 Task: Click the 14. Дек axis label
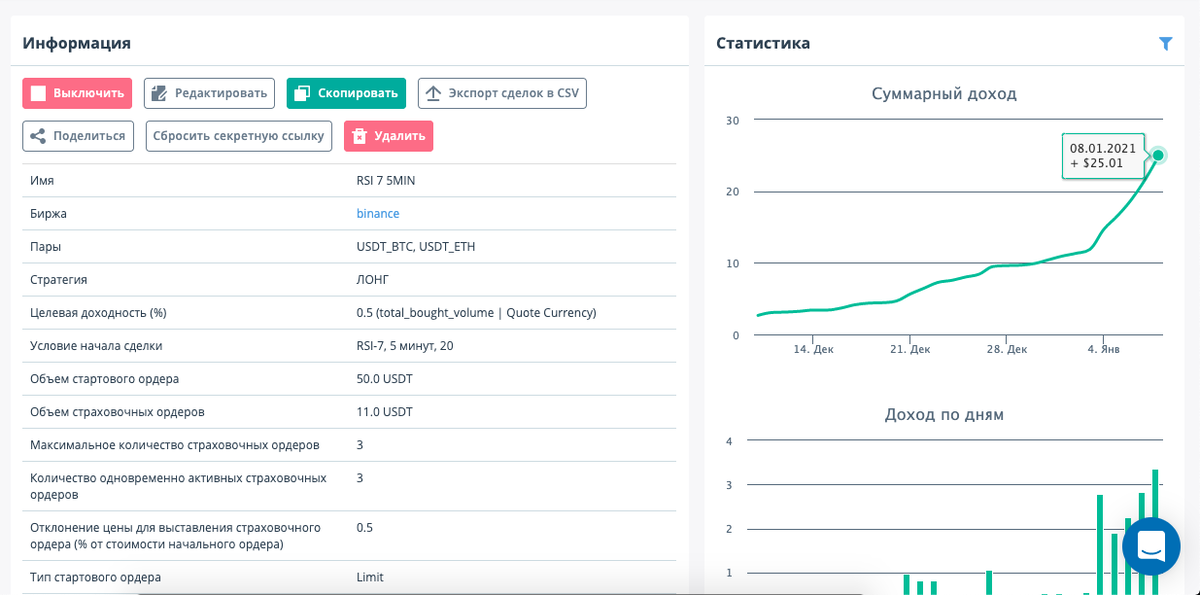(x=813, y=350)
